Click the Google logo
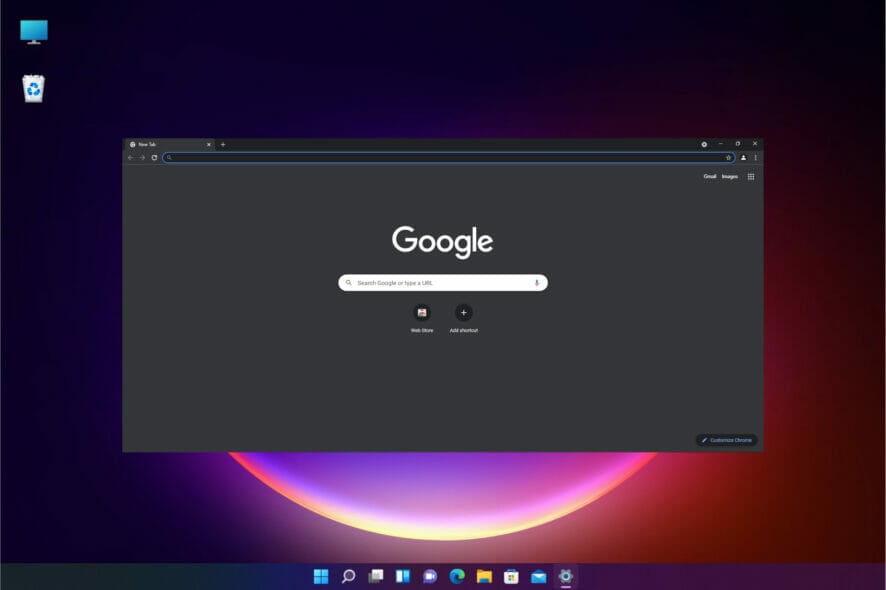Image resolution: width=886 pixels, height=590 pixels. pyautogui.click(x=442, y=242)
